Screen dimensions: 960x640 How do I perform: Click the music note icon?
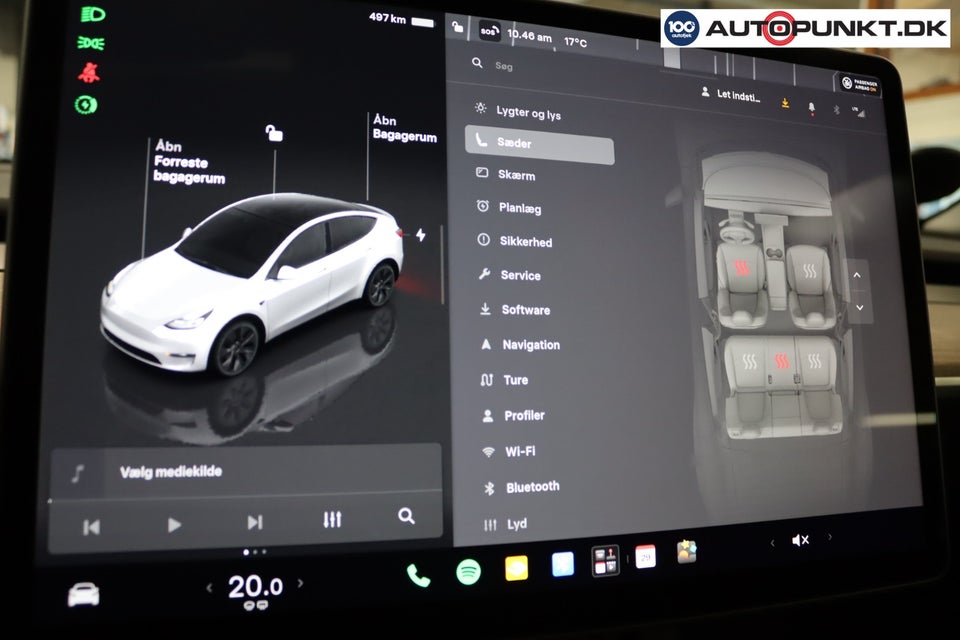pos(78,473)
